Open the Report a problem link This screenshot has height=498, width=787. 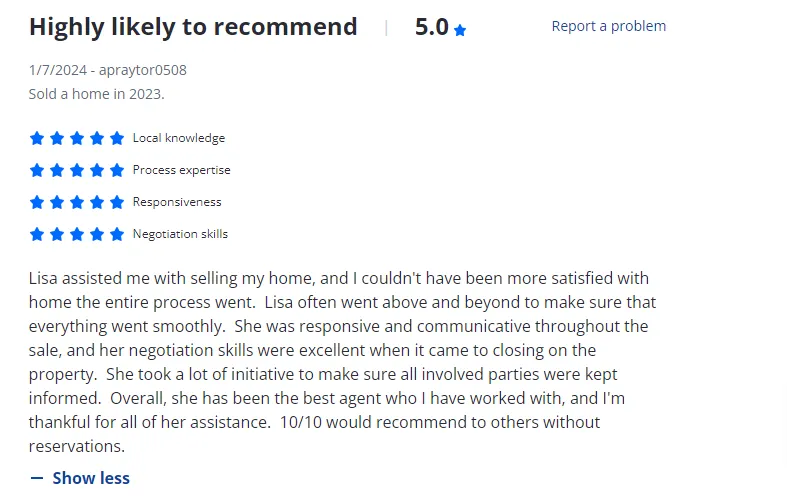click(x=608, y=26)
